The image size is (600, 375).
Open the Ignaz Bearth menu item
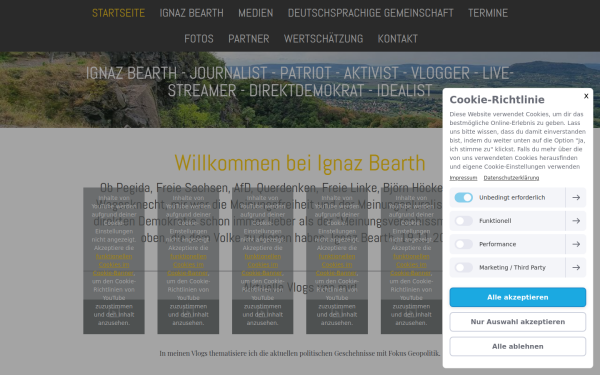(191, 13)
